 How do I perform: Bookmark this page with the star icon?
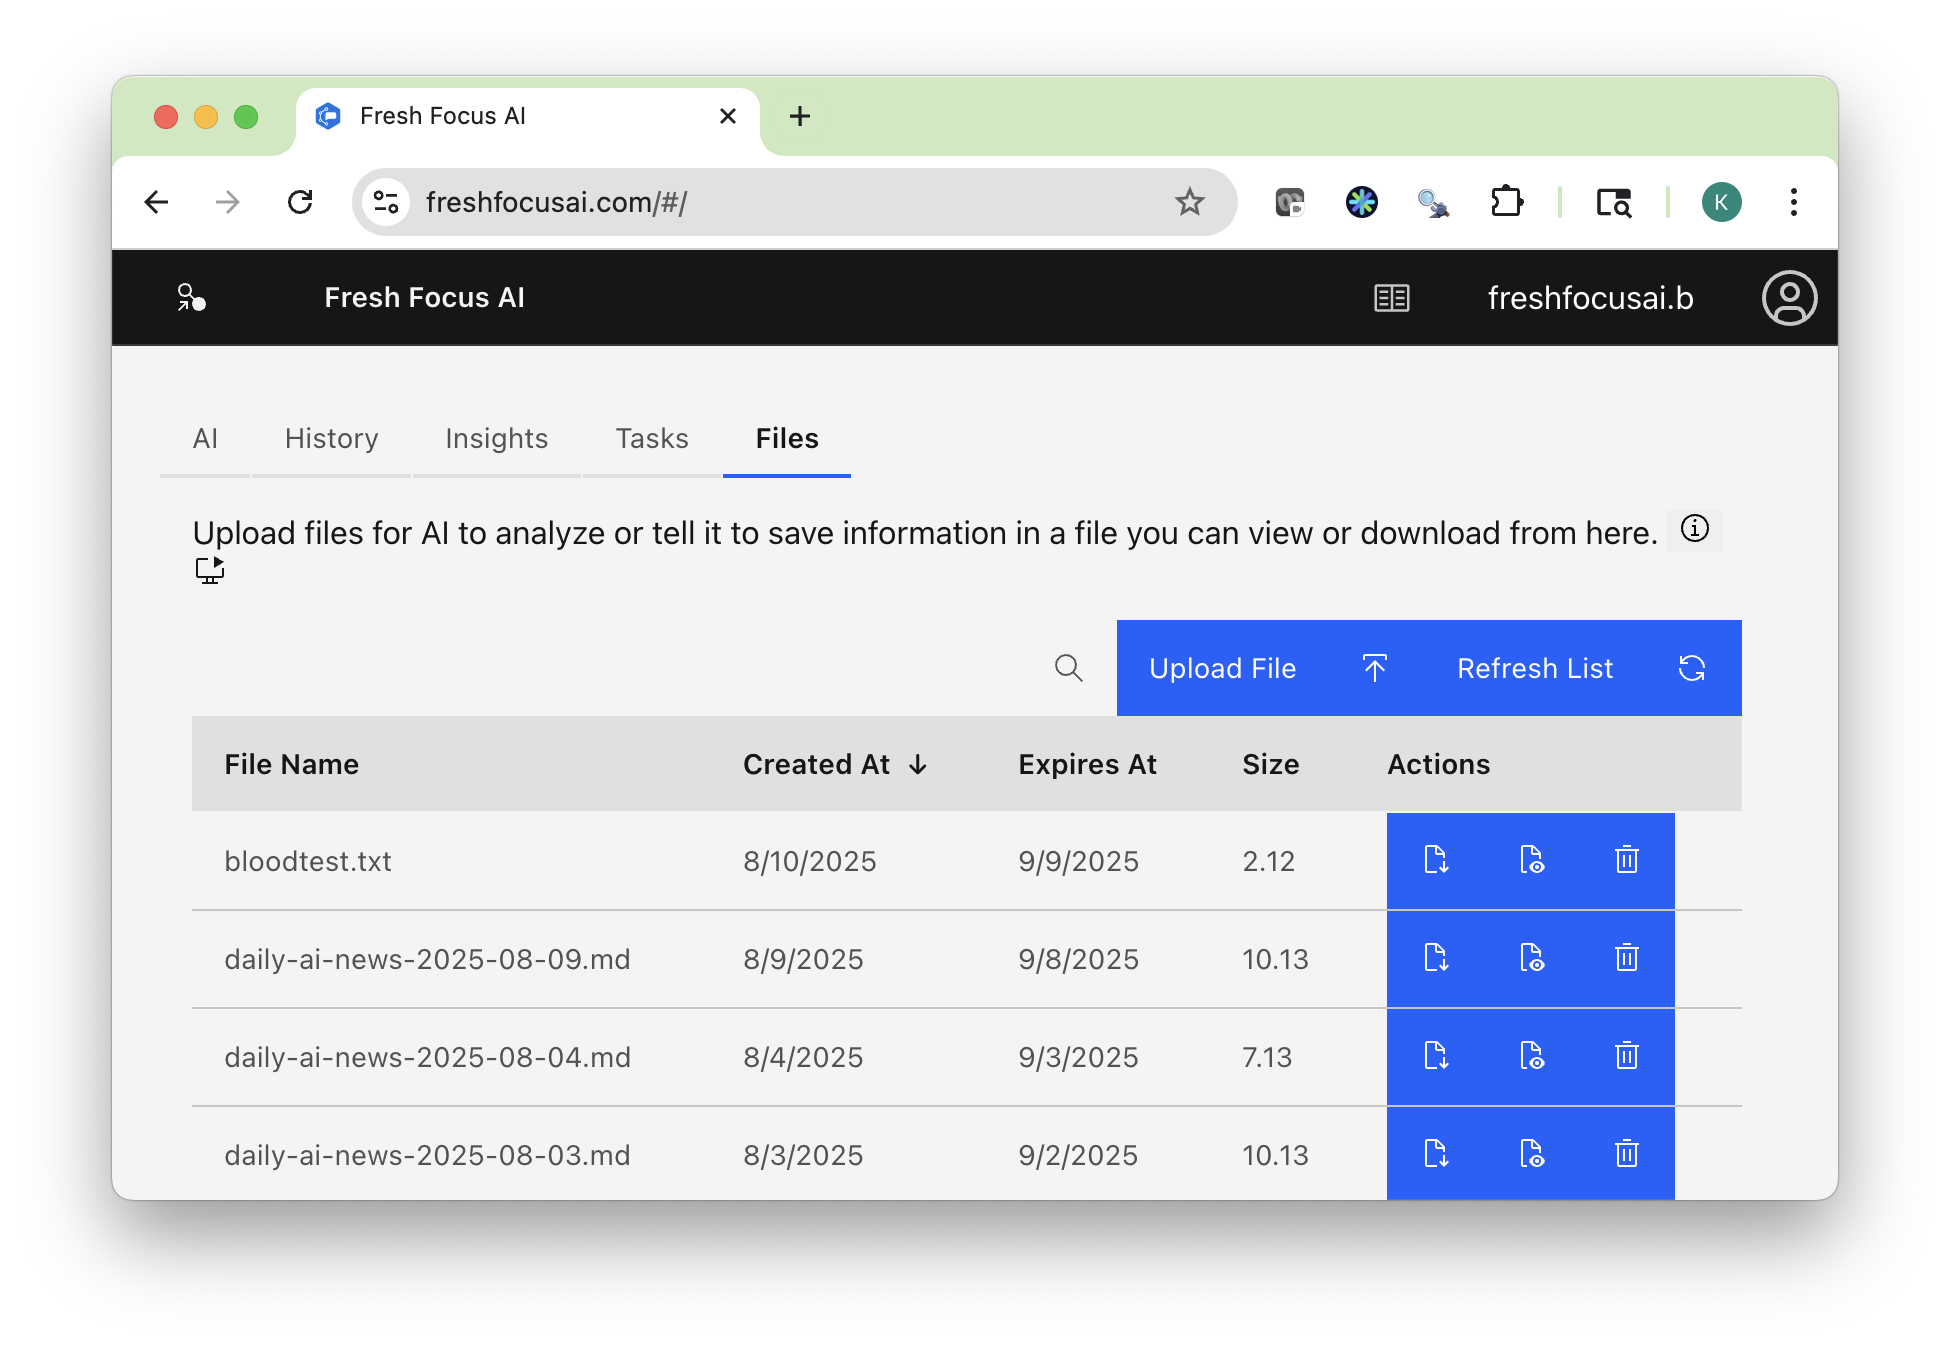pos(1189,202)
